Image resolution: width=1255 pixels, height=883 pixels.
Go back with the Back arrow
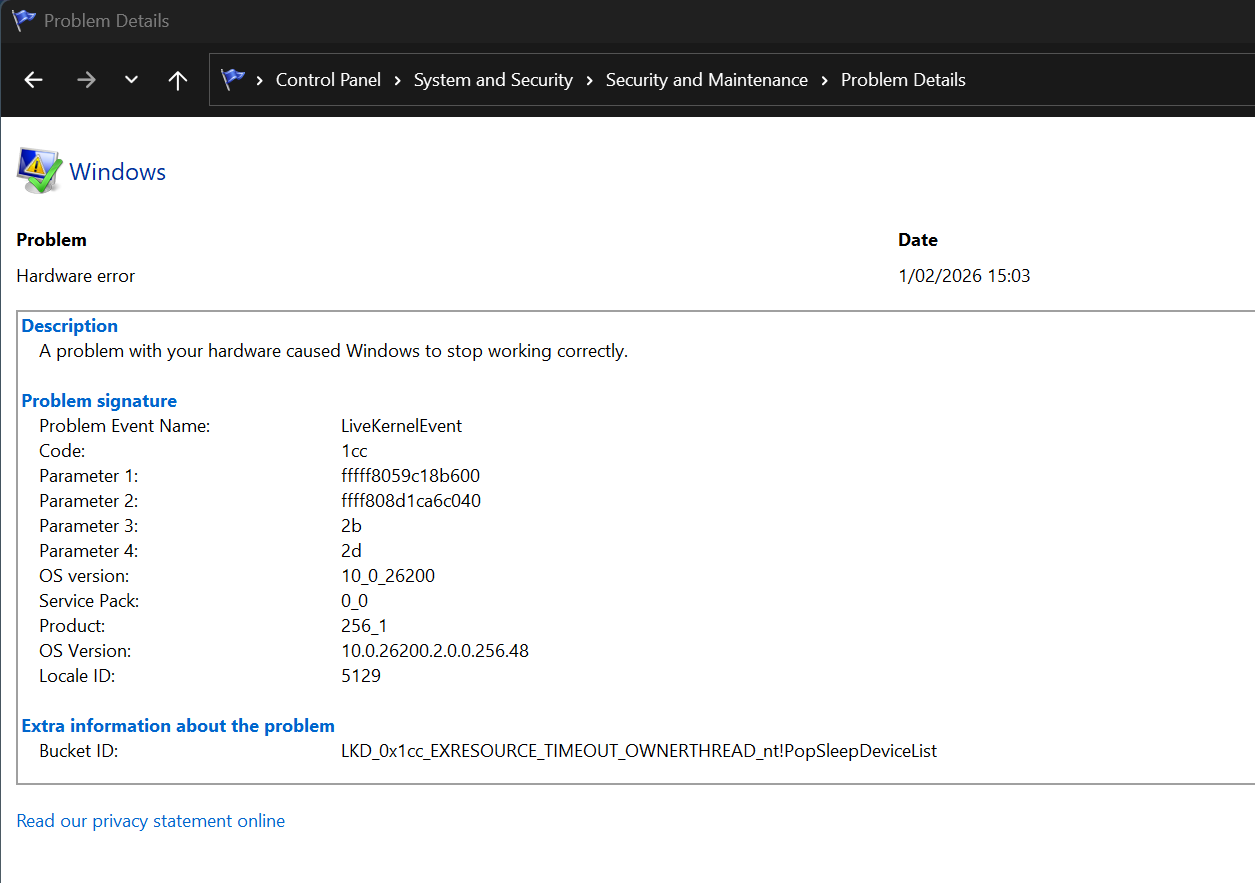[x=34, y=80]
